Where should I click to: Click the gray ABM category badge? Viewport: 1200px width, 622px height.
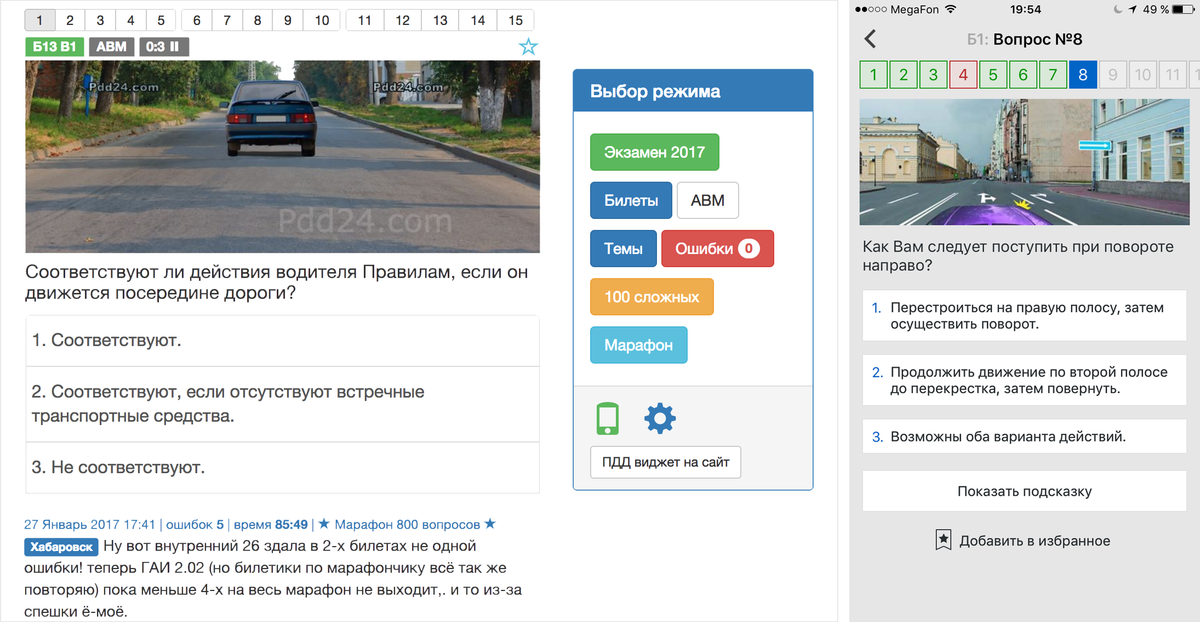coord(110,47)
